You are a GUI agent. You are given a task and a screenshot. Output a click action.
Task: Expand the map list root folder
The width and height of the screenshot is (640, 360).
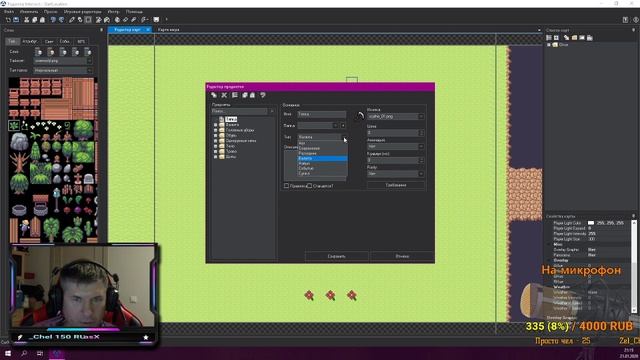[549, 45]
